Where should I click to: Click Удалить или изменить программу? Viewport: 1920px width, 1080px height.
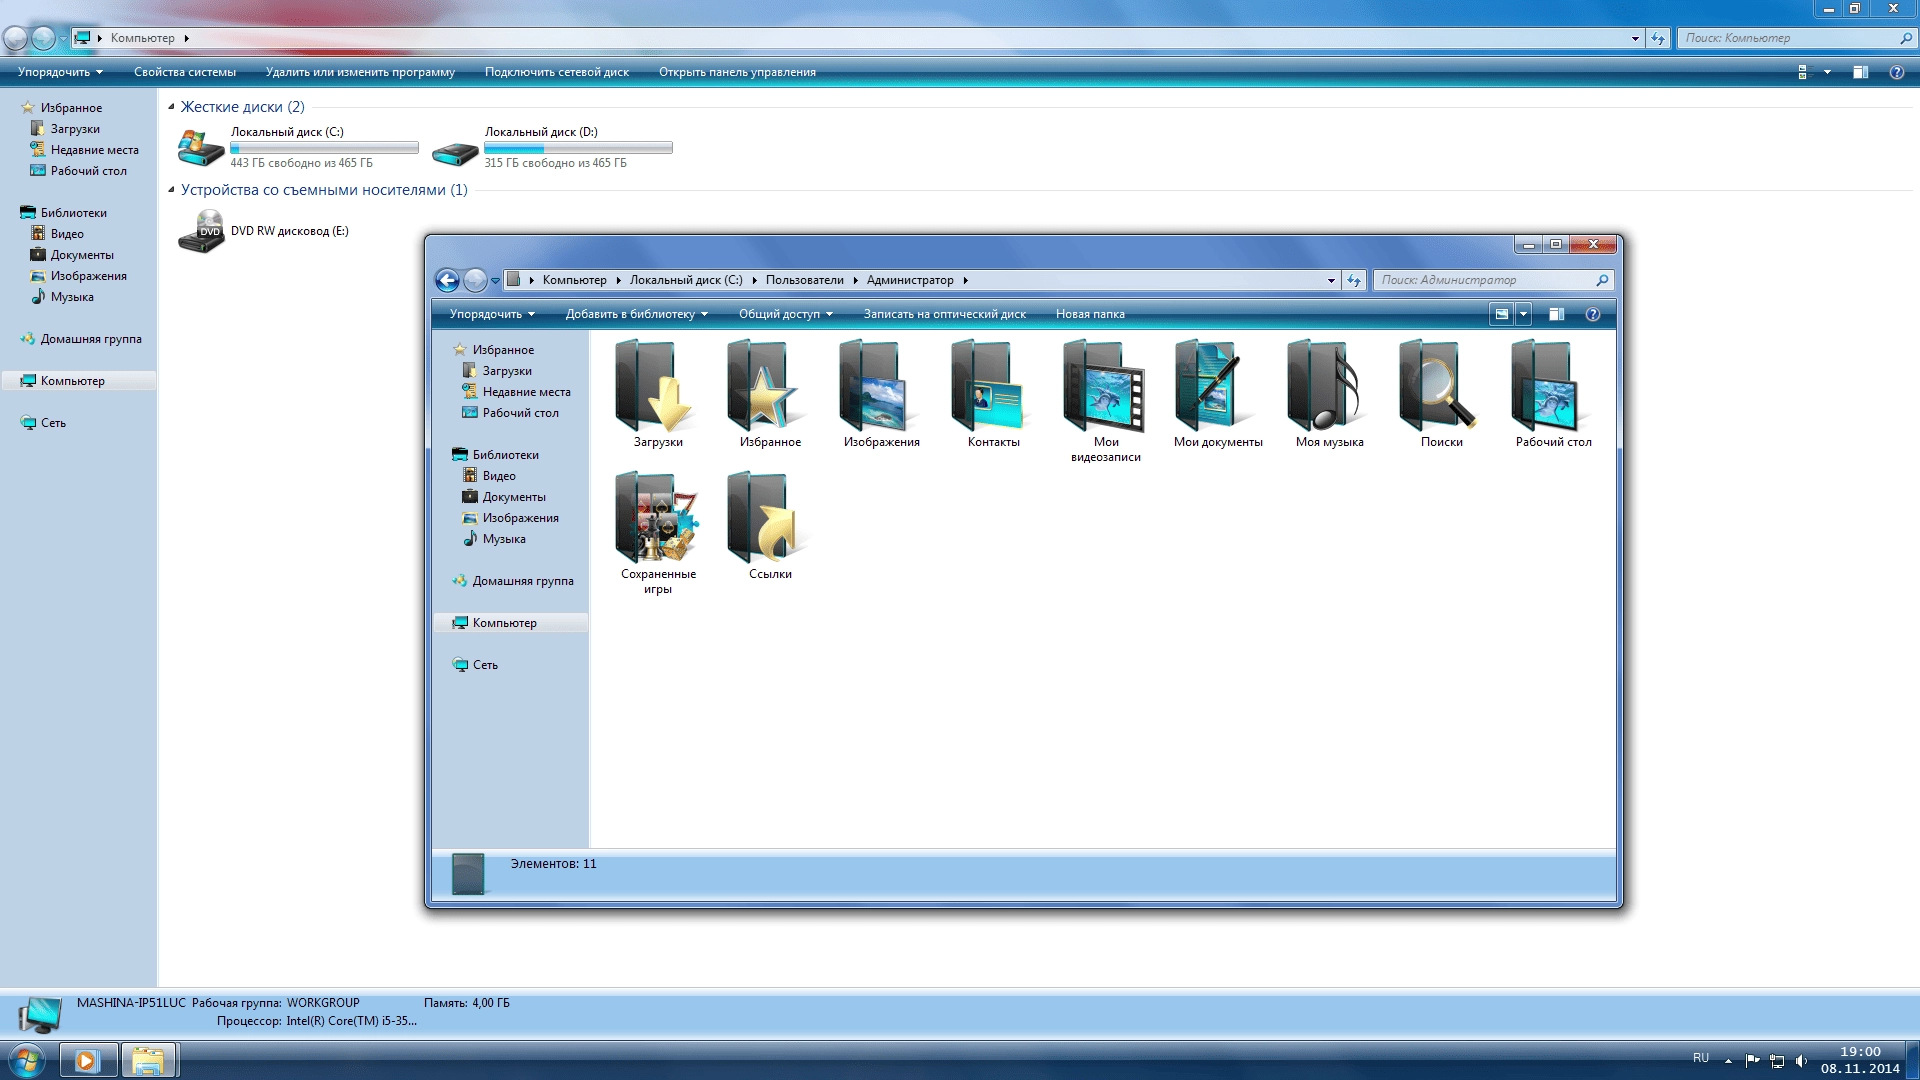(360, 72)
